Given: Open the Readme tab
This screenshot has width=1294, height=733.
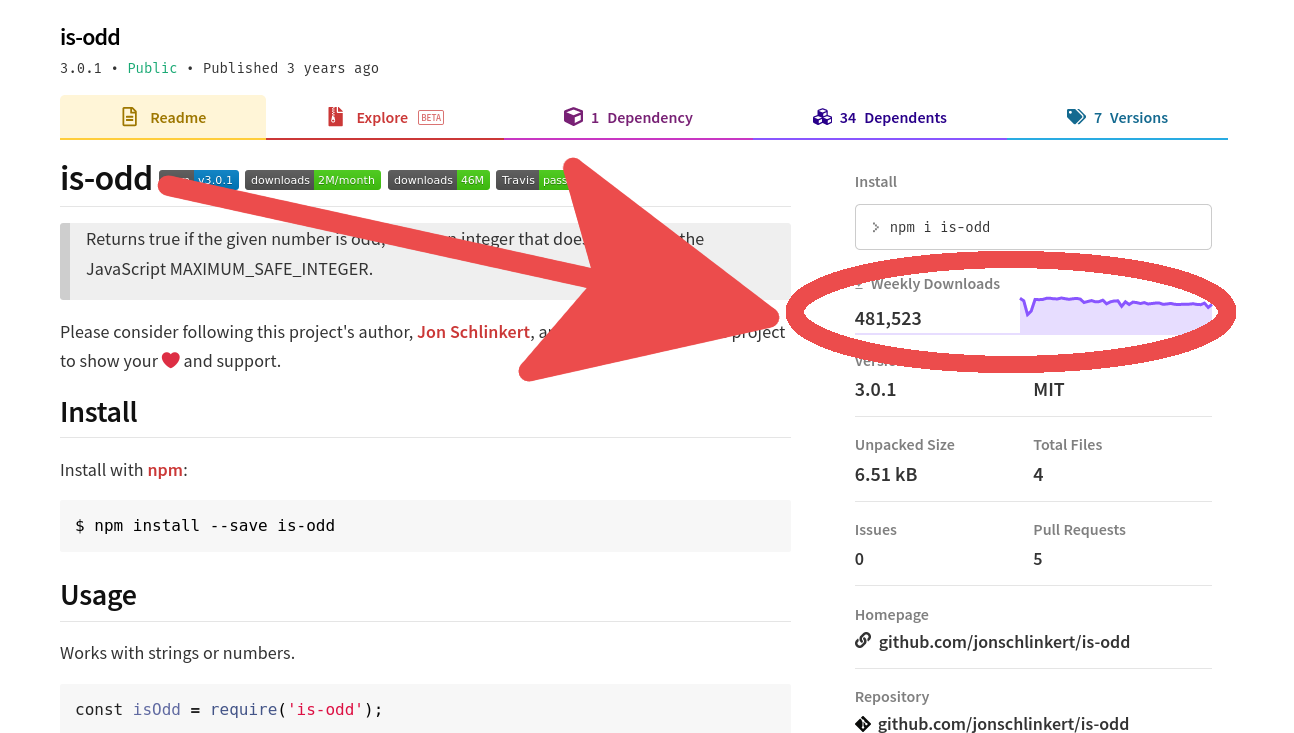Looking at the screenshot, I should 163,117.
